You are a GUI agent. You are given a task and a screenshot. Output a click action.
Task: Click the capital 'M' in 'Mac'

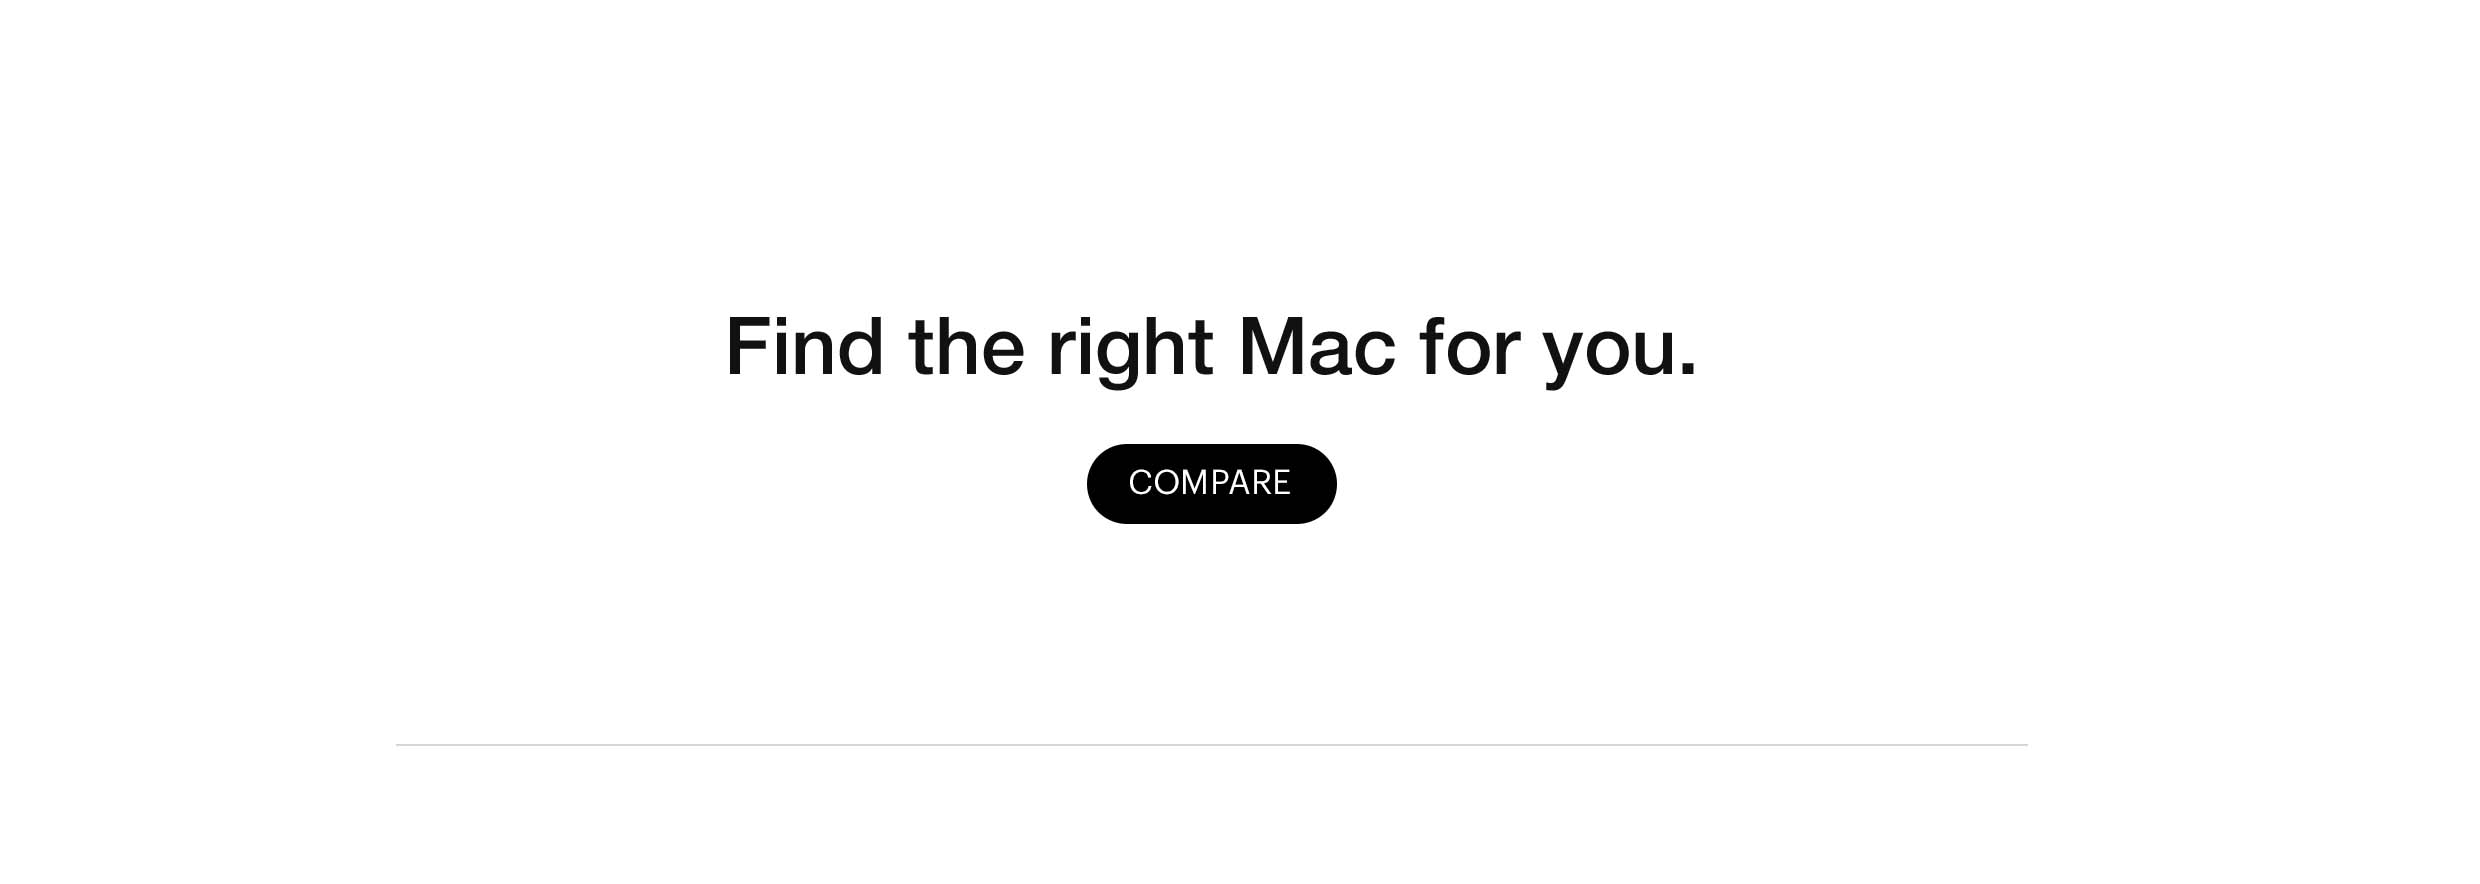pos(1272,348)
